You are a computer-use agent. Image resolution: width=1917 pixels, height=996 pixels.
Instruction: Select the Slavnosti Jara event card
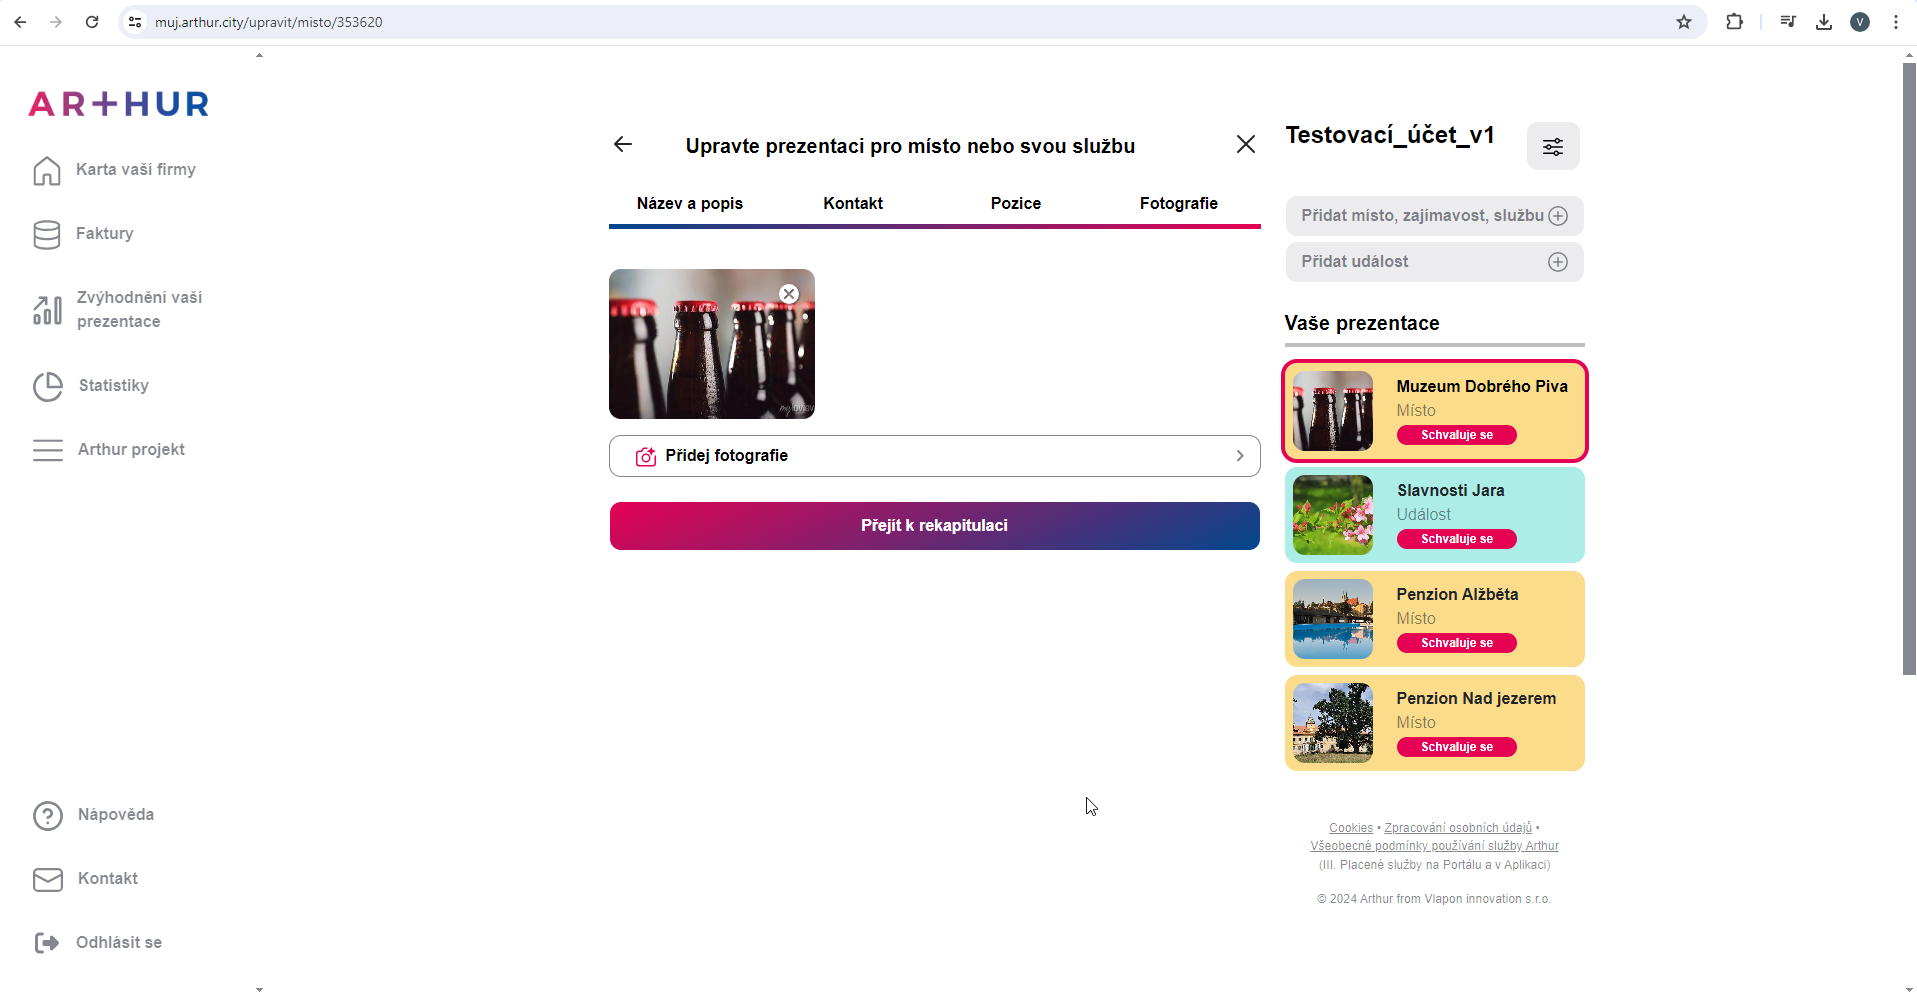(1434, 515)
